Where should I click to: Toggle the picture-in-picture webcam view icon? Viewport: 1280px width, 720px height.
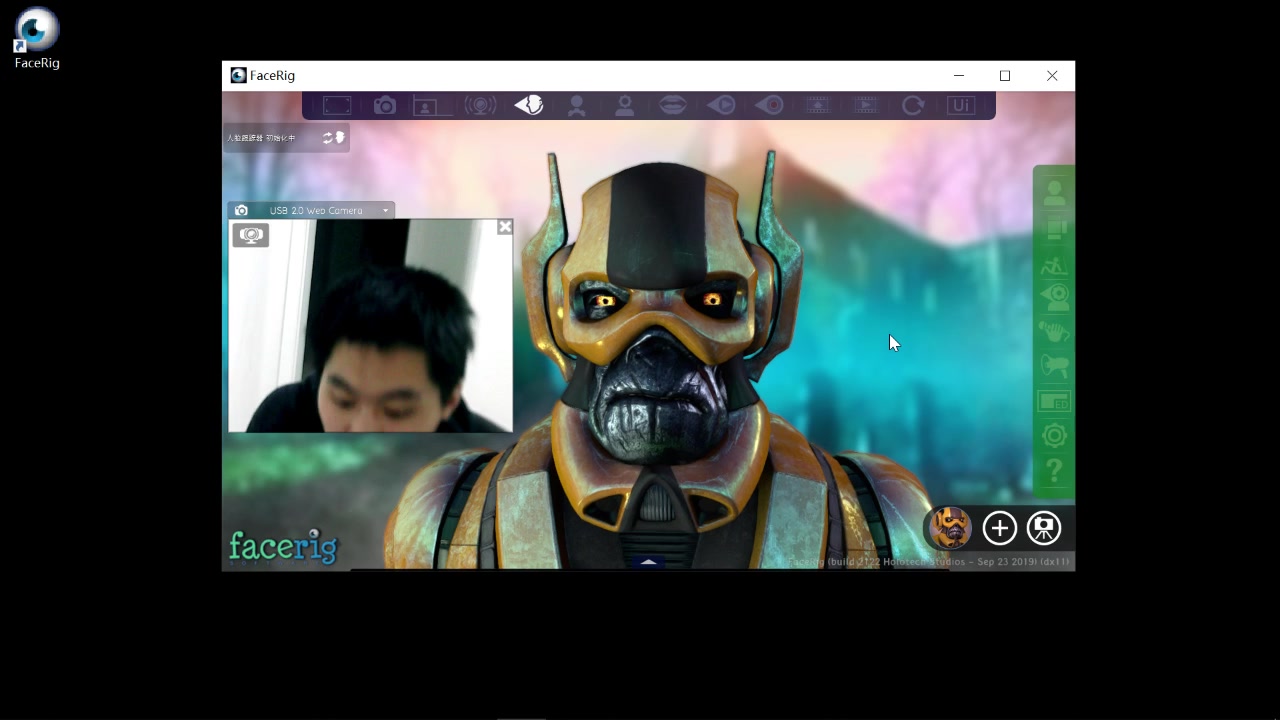432,105
